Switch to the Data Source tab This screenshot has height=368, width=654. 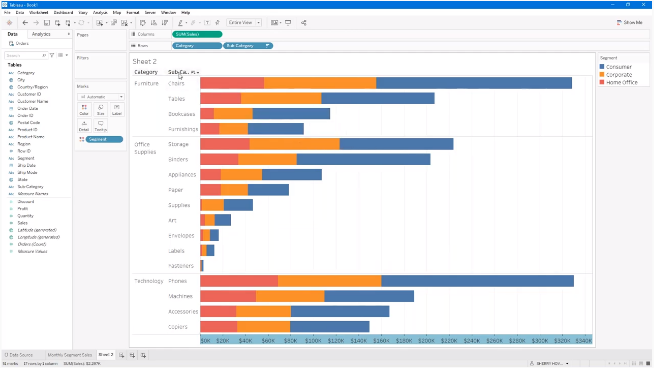click(x=19, y=355)
